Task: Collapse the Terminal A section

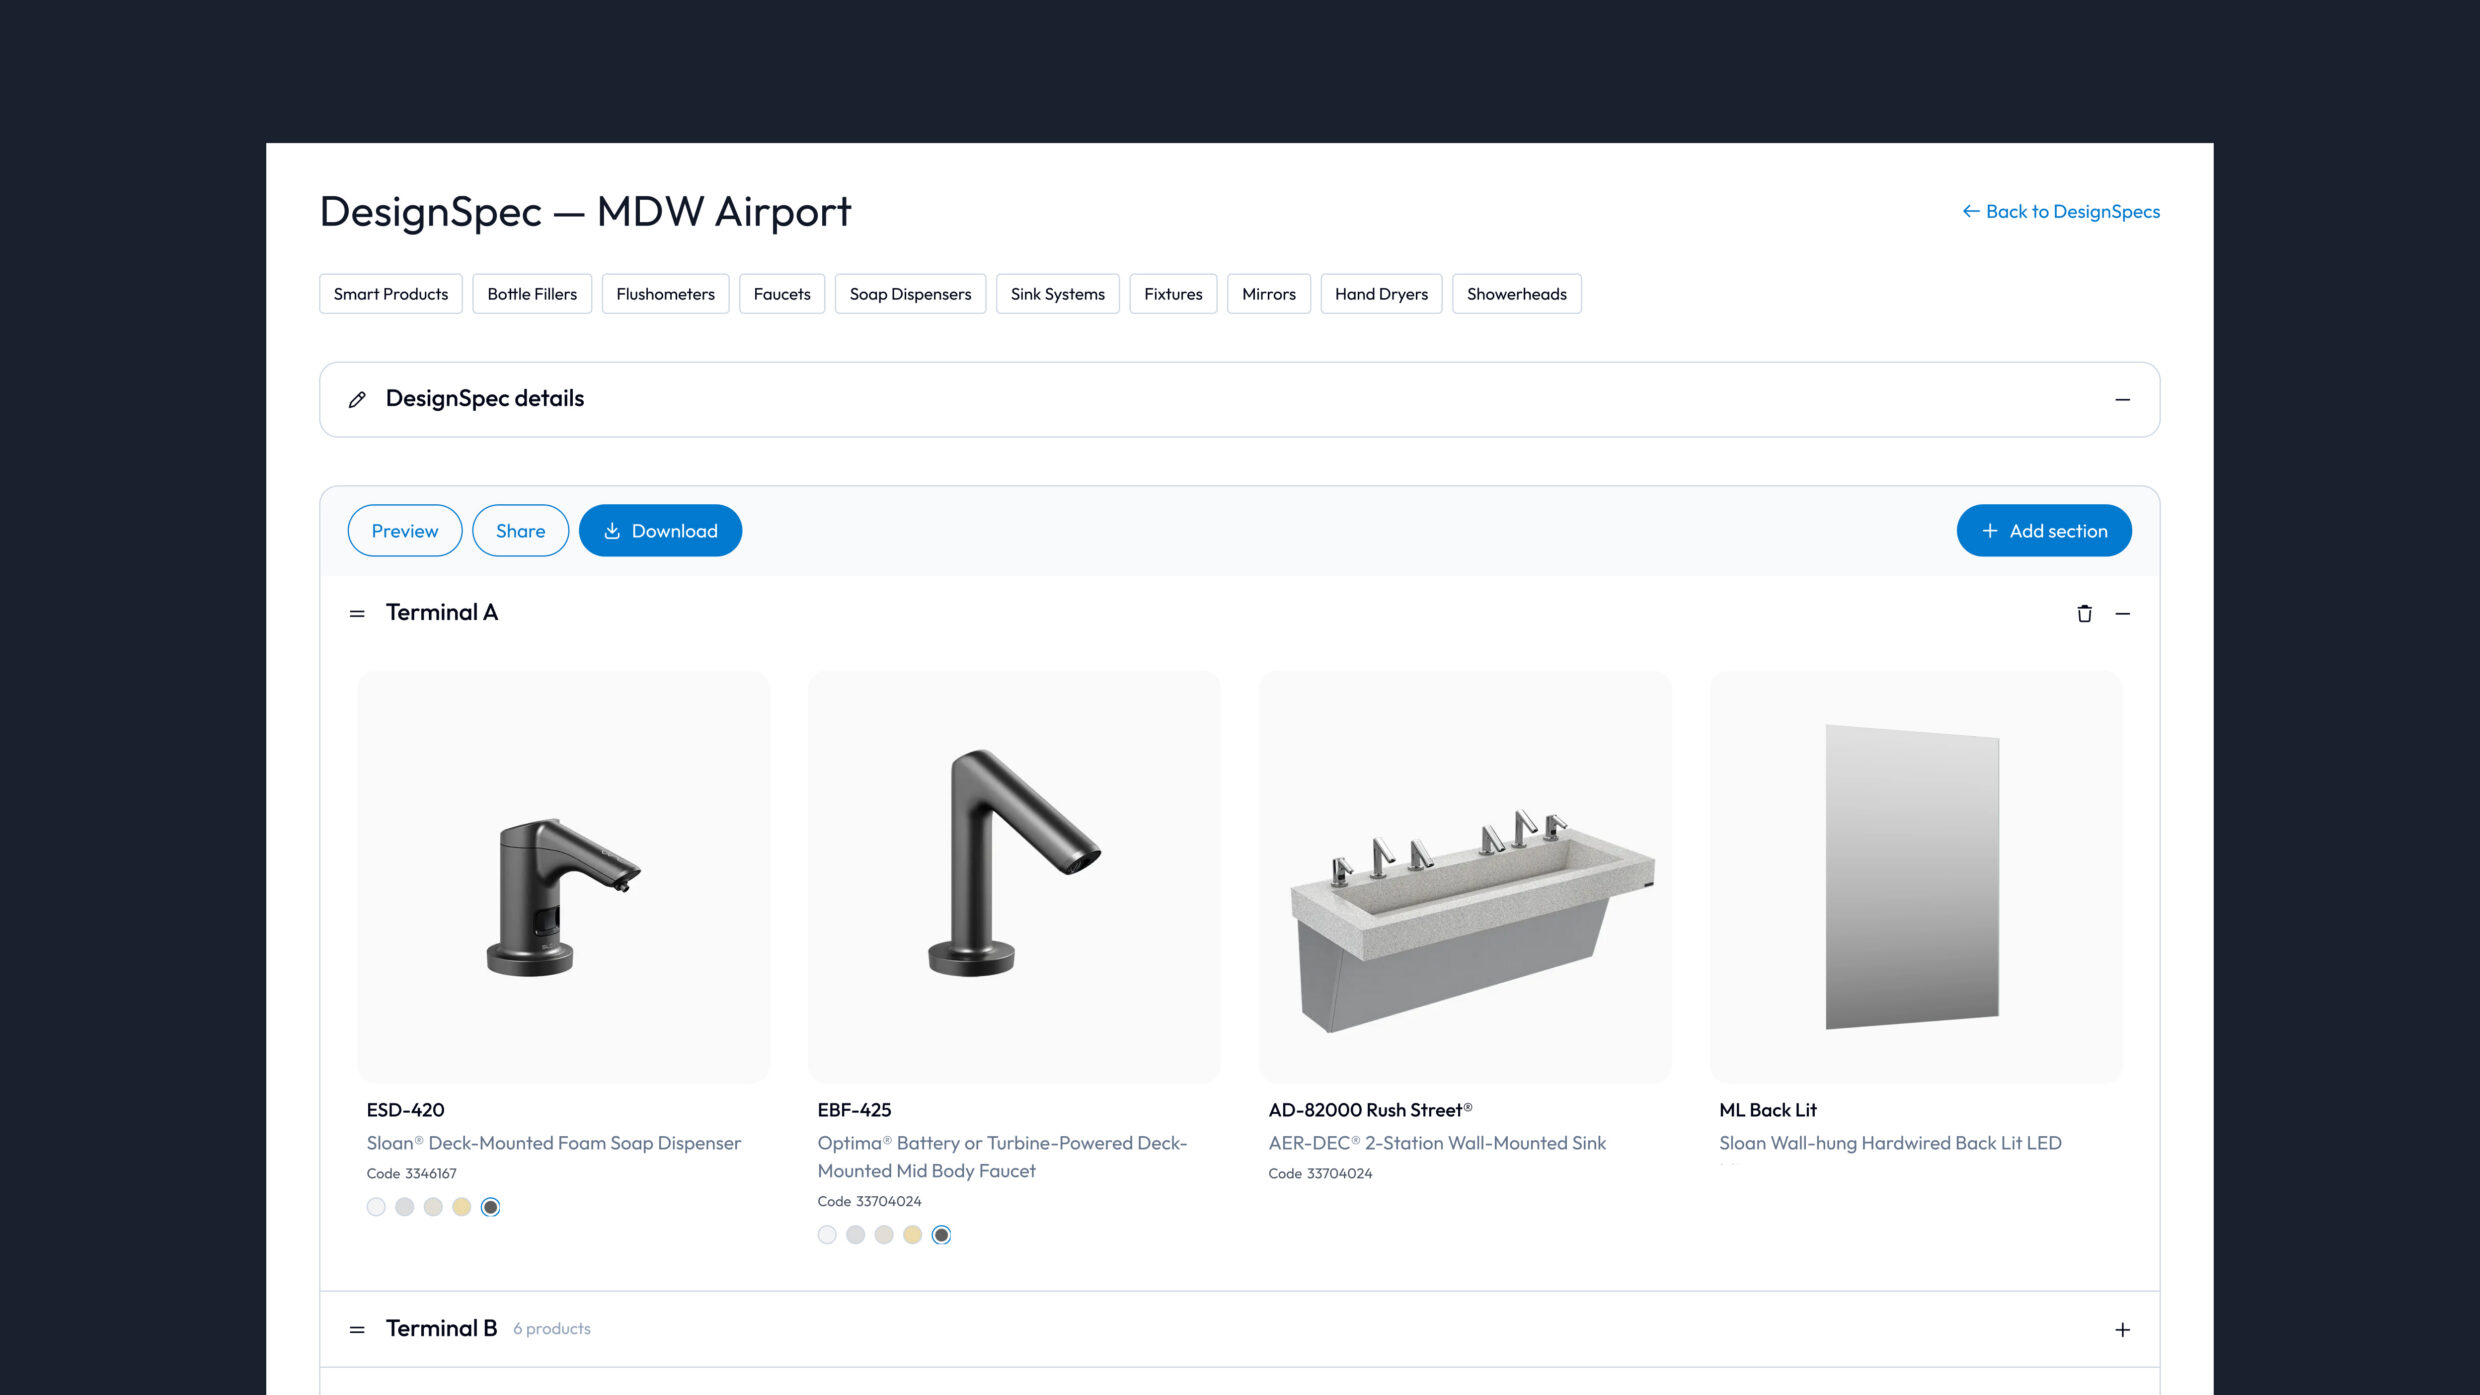Action: click(2123, 613)
